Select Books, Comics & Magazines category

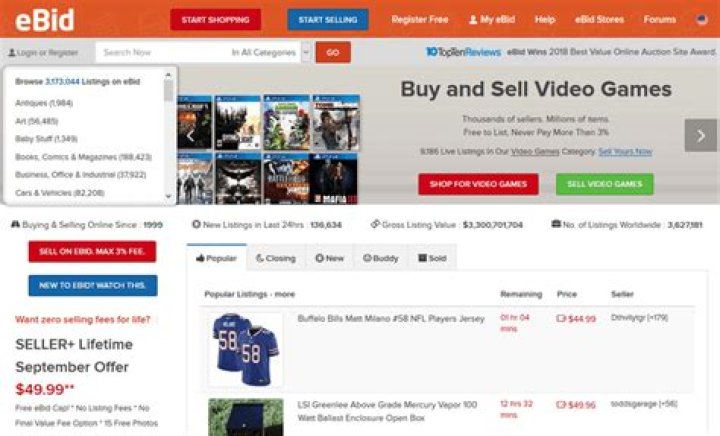click(x=83, y=157)
